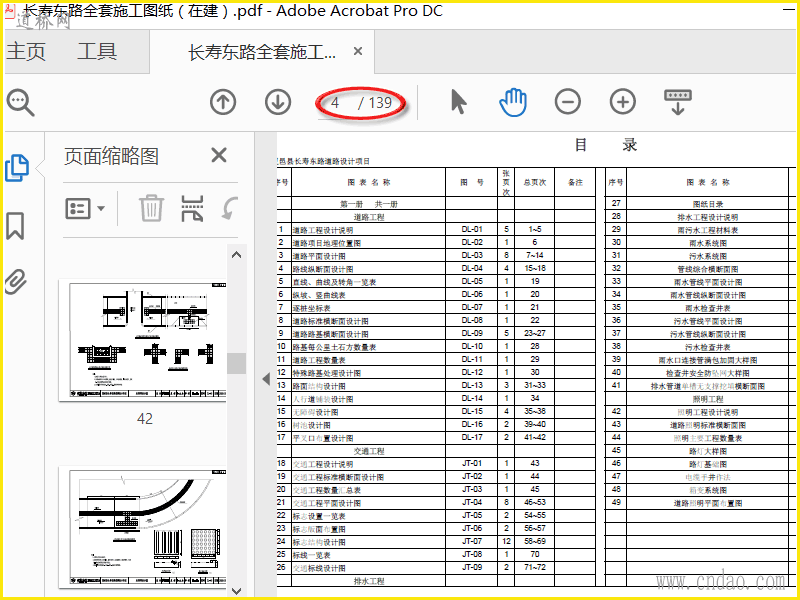Rotate page with the curved arrow icon

click(230, 209)
